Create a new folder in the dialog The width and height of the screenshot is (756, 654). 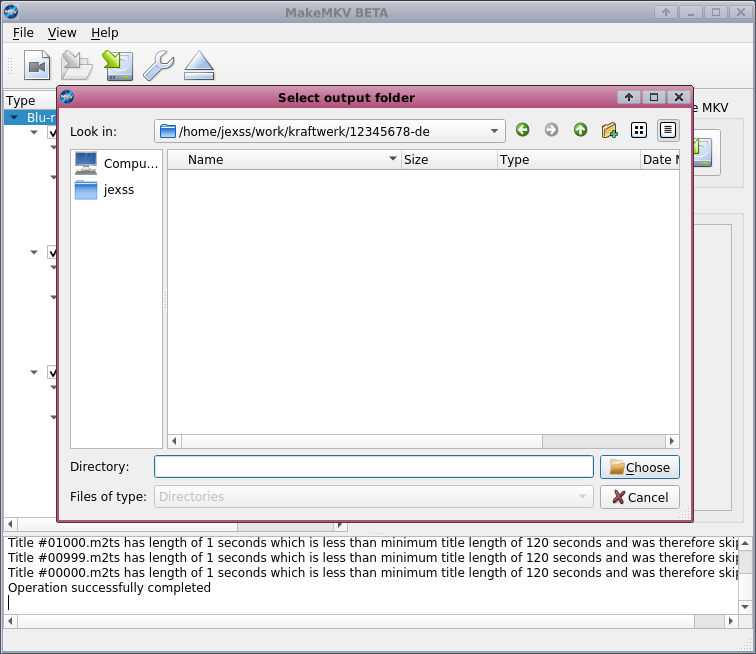(609, 130)
